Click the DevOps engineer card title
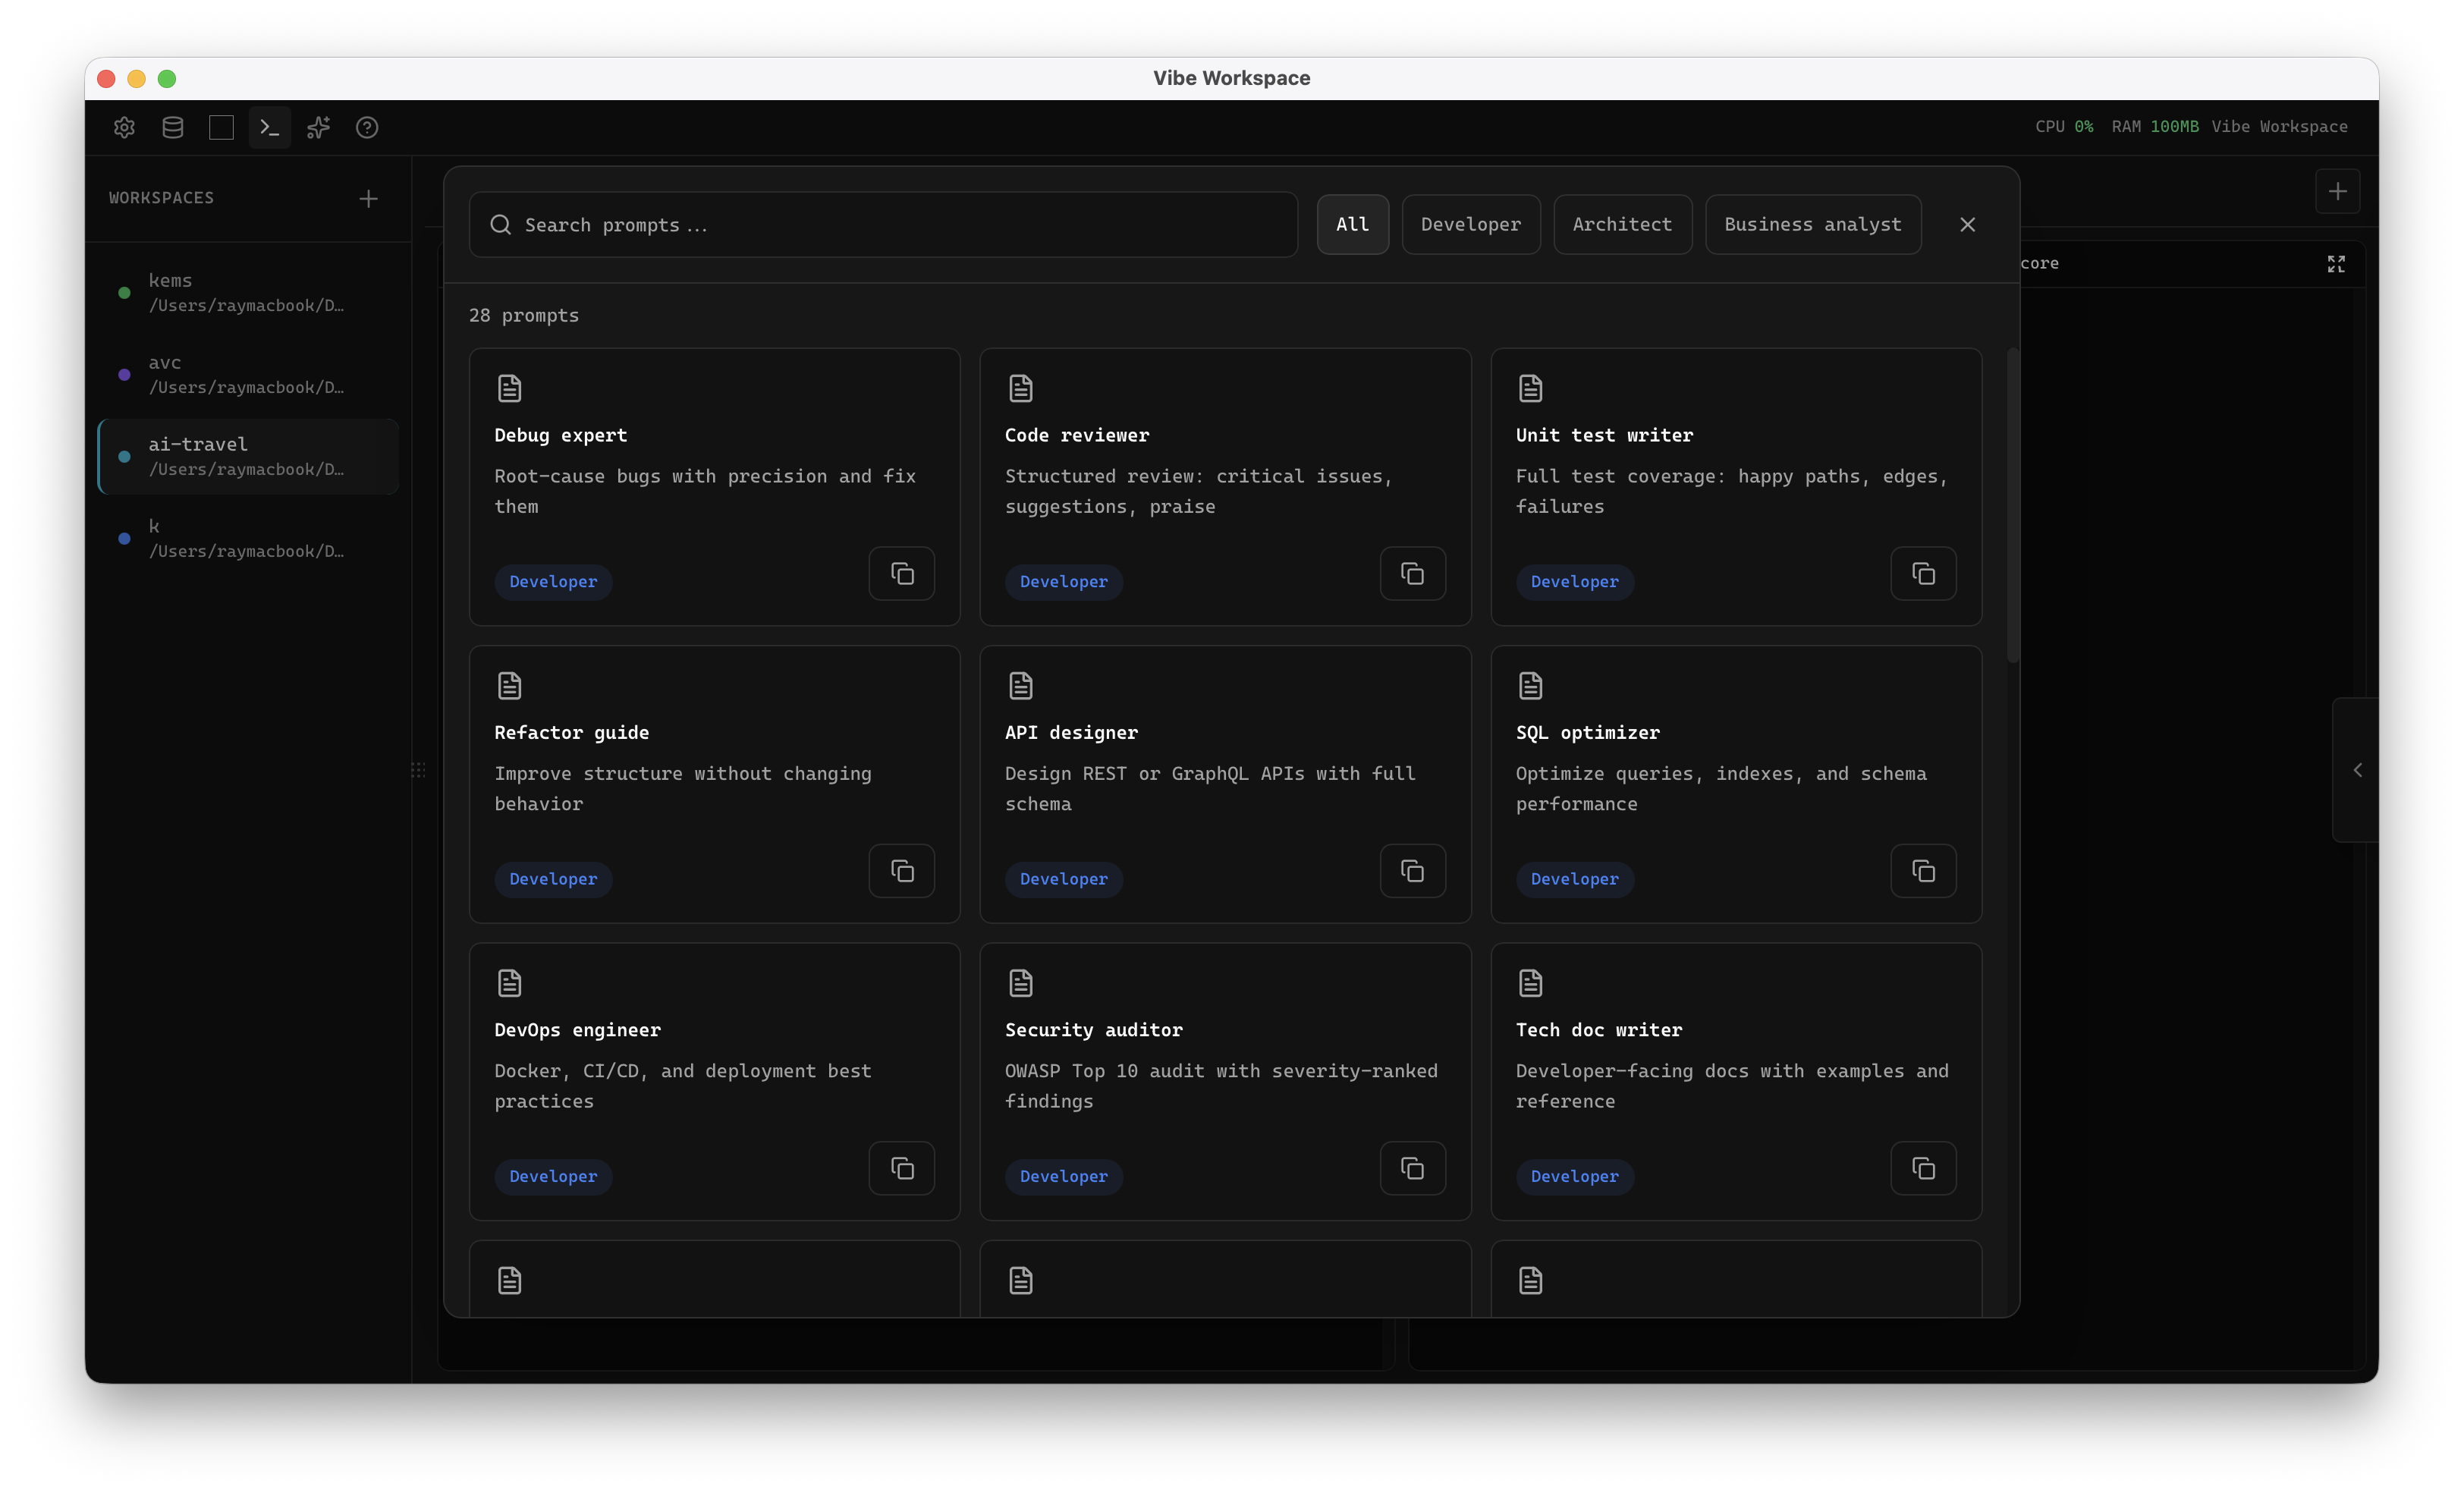Image resolution: width=2464 pixels, height=1496 pixels. click(x=577, y=1030)
